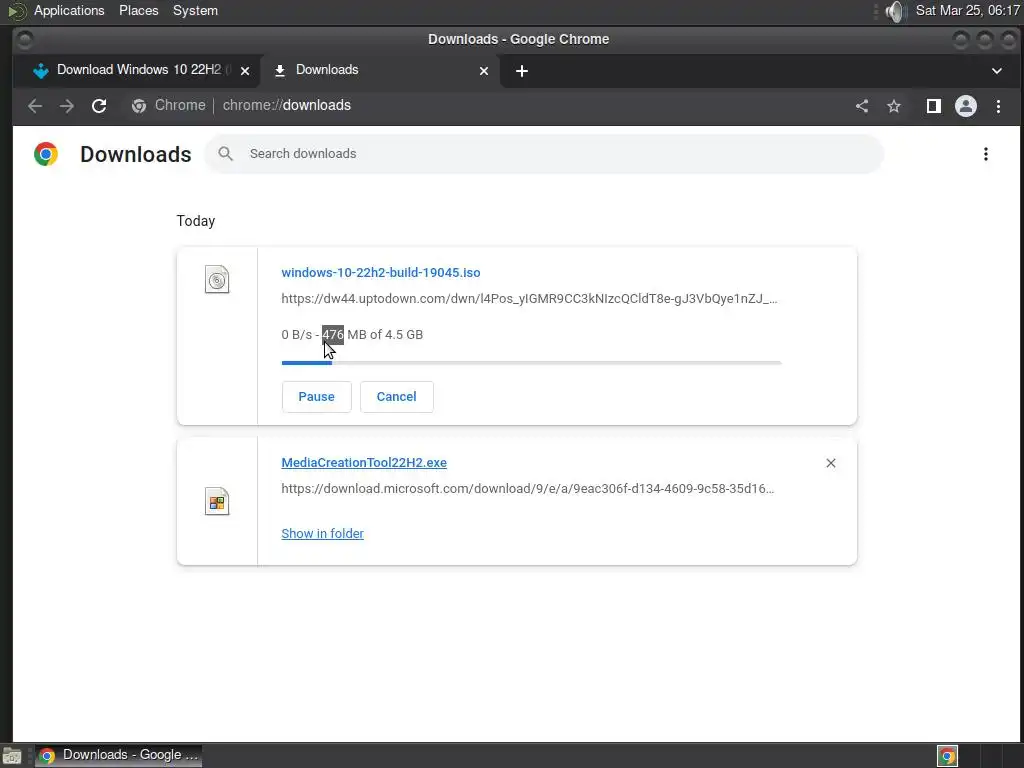Open the Places menu

tap(138, 10)
